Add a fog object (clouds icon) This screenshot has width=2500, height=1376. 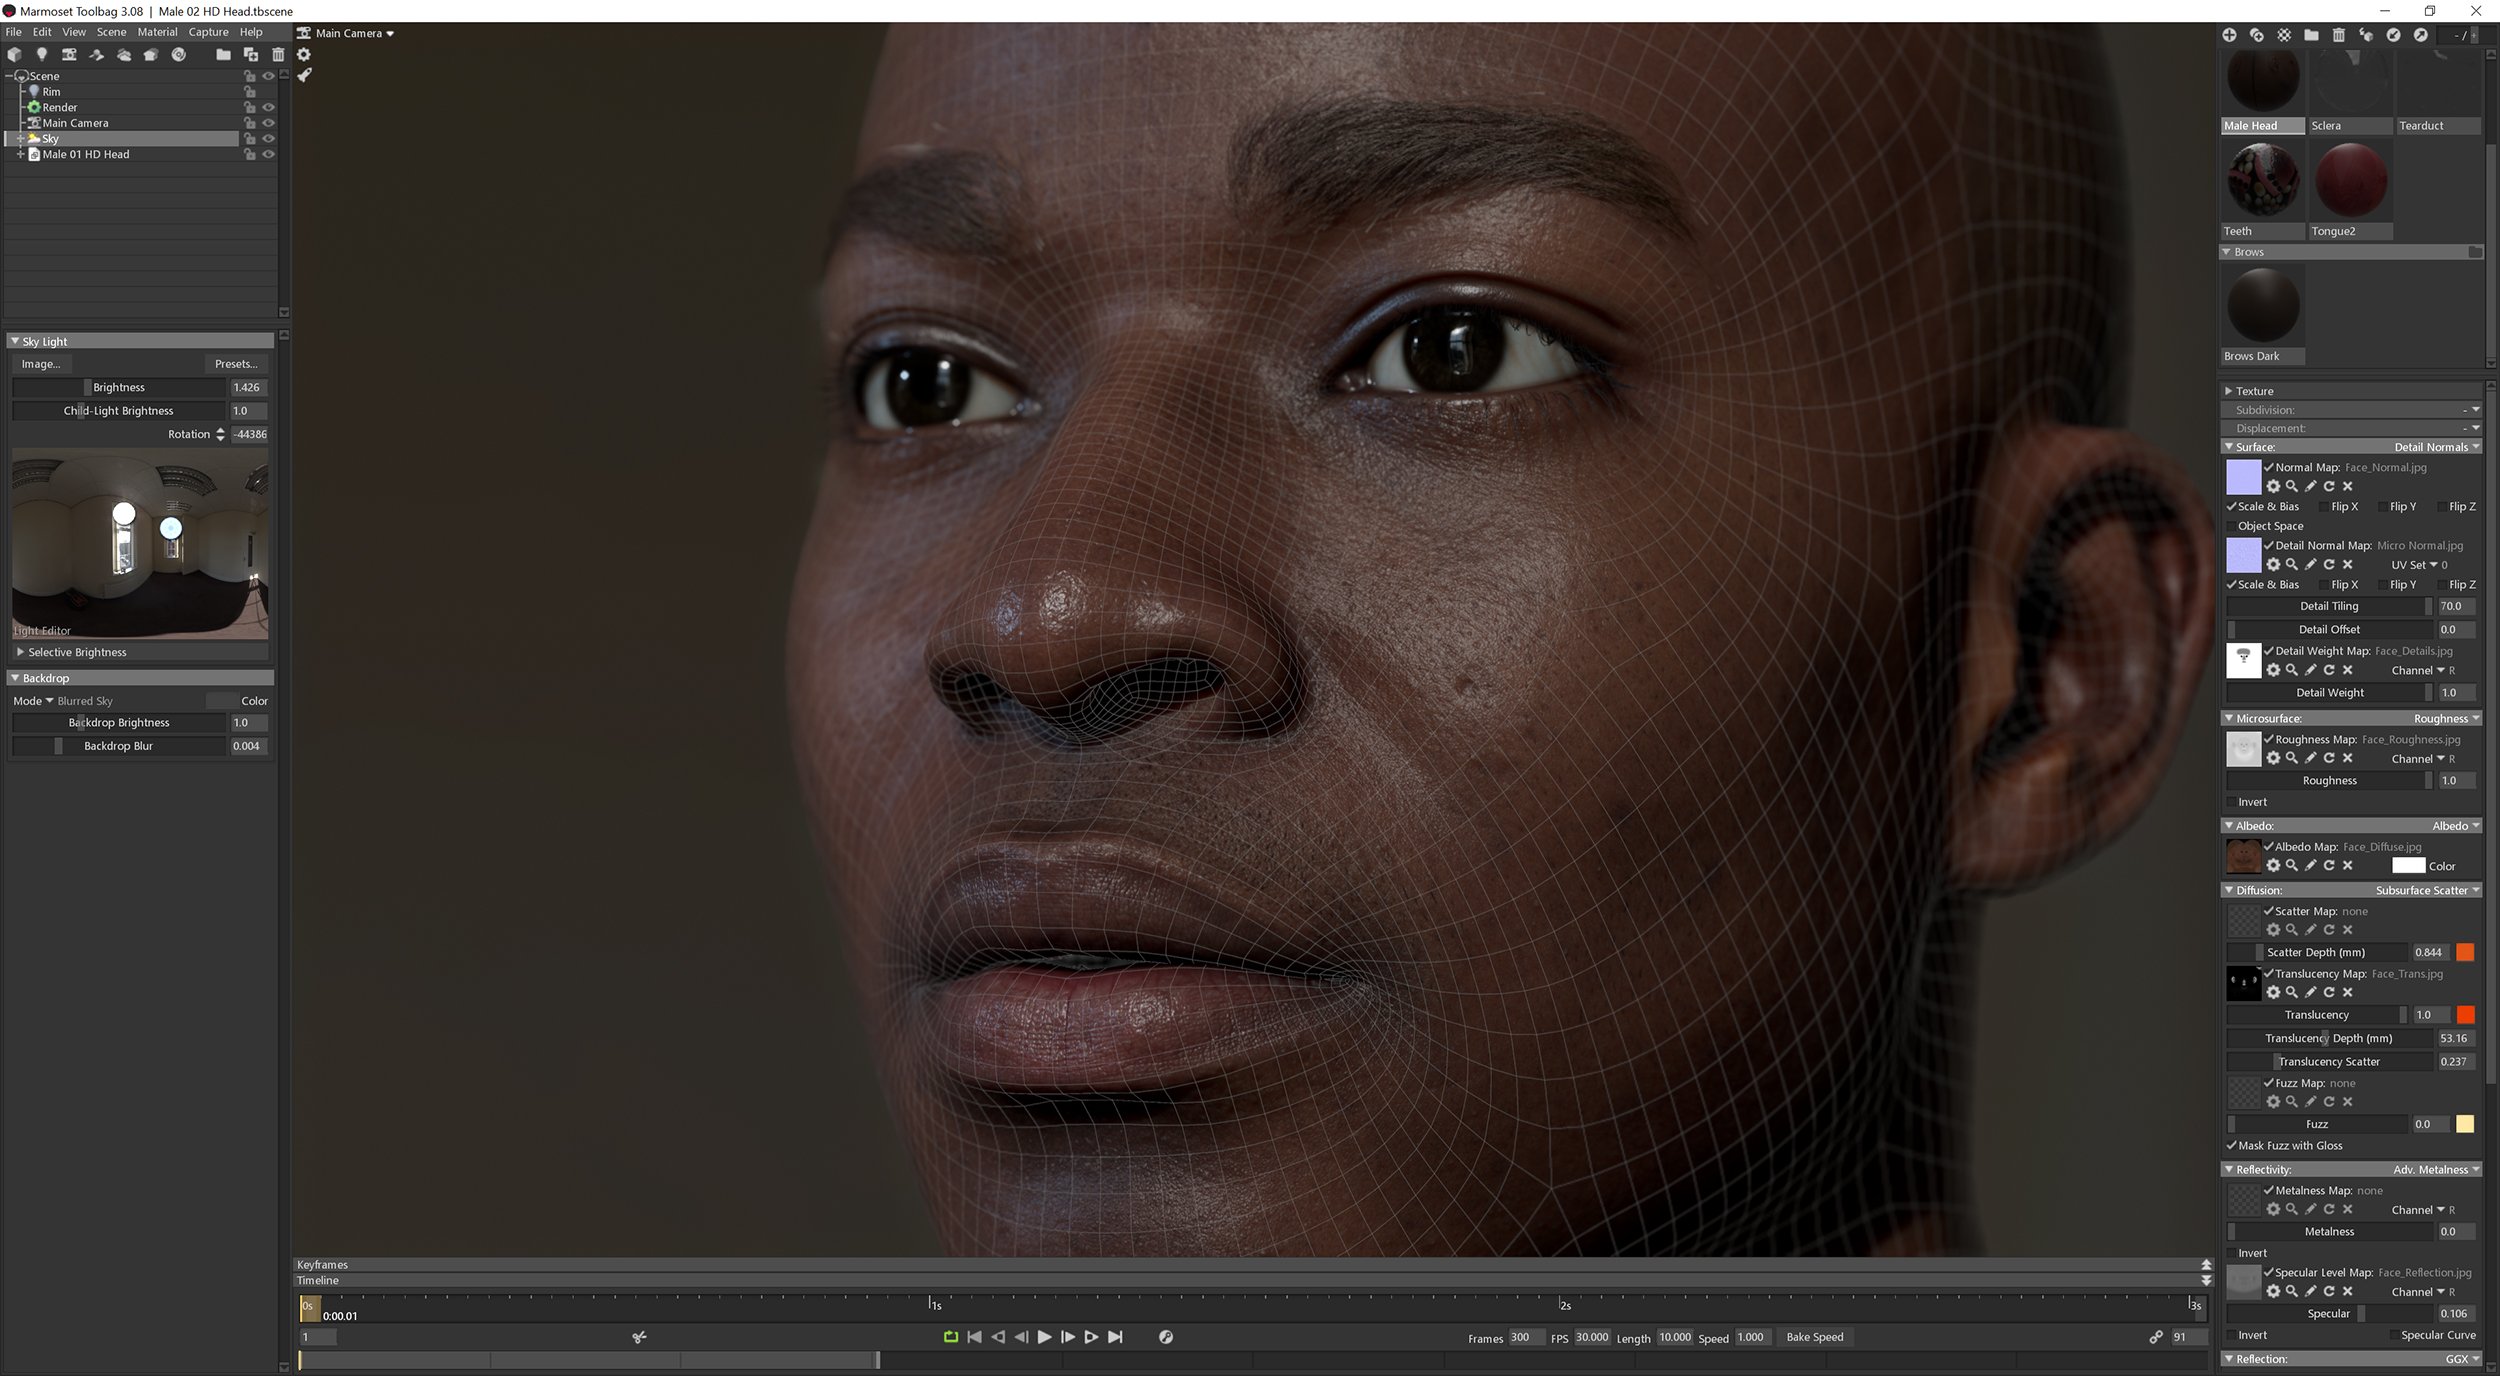click(124, 55)
